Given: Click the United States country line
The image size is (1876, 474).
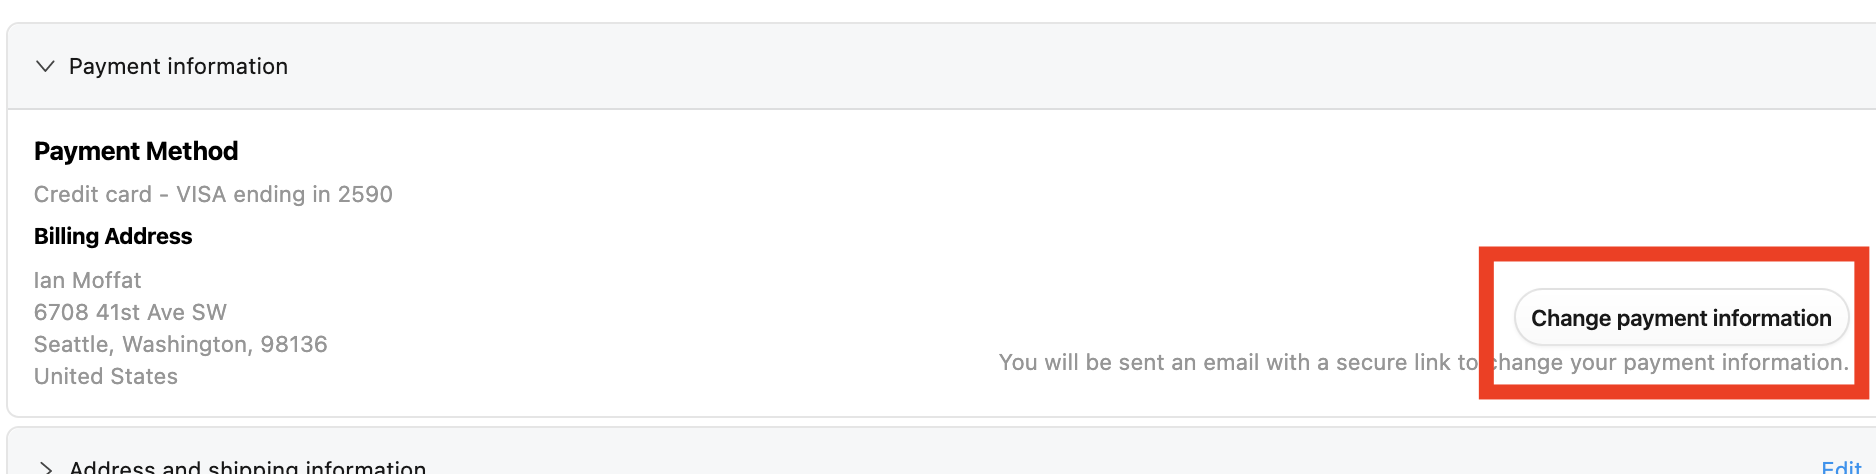Looking at the screenshot, I should coord(106,376).
